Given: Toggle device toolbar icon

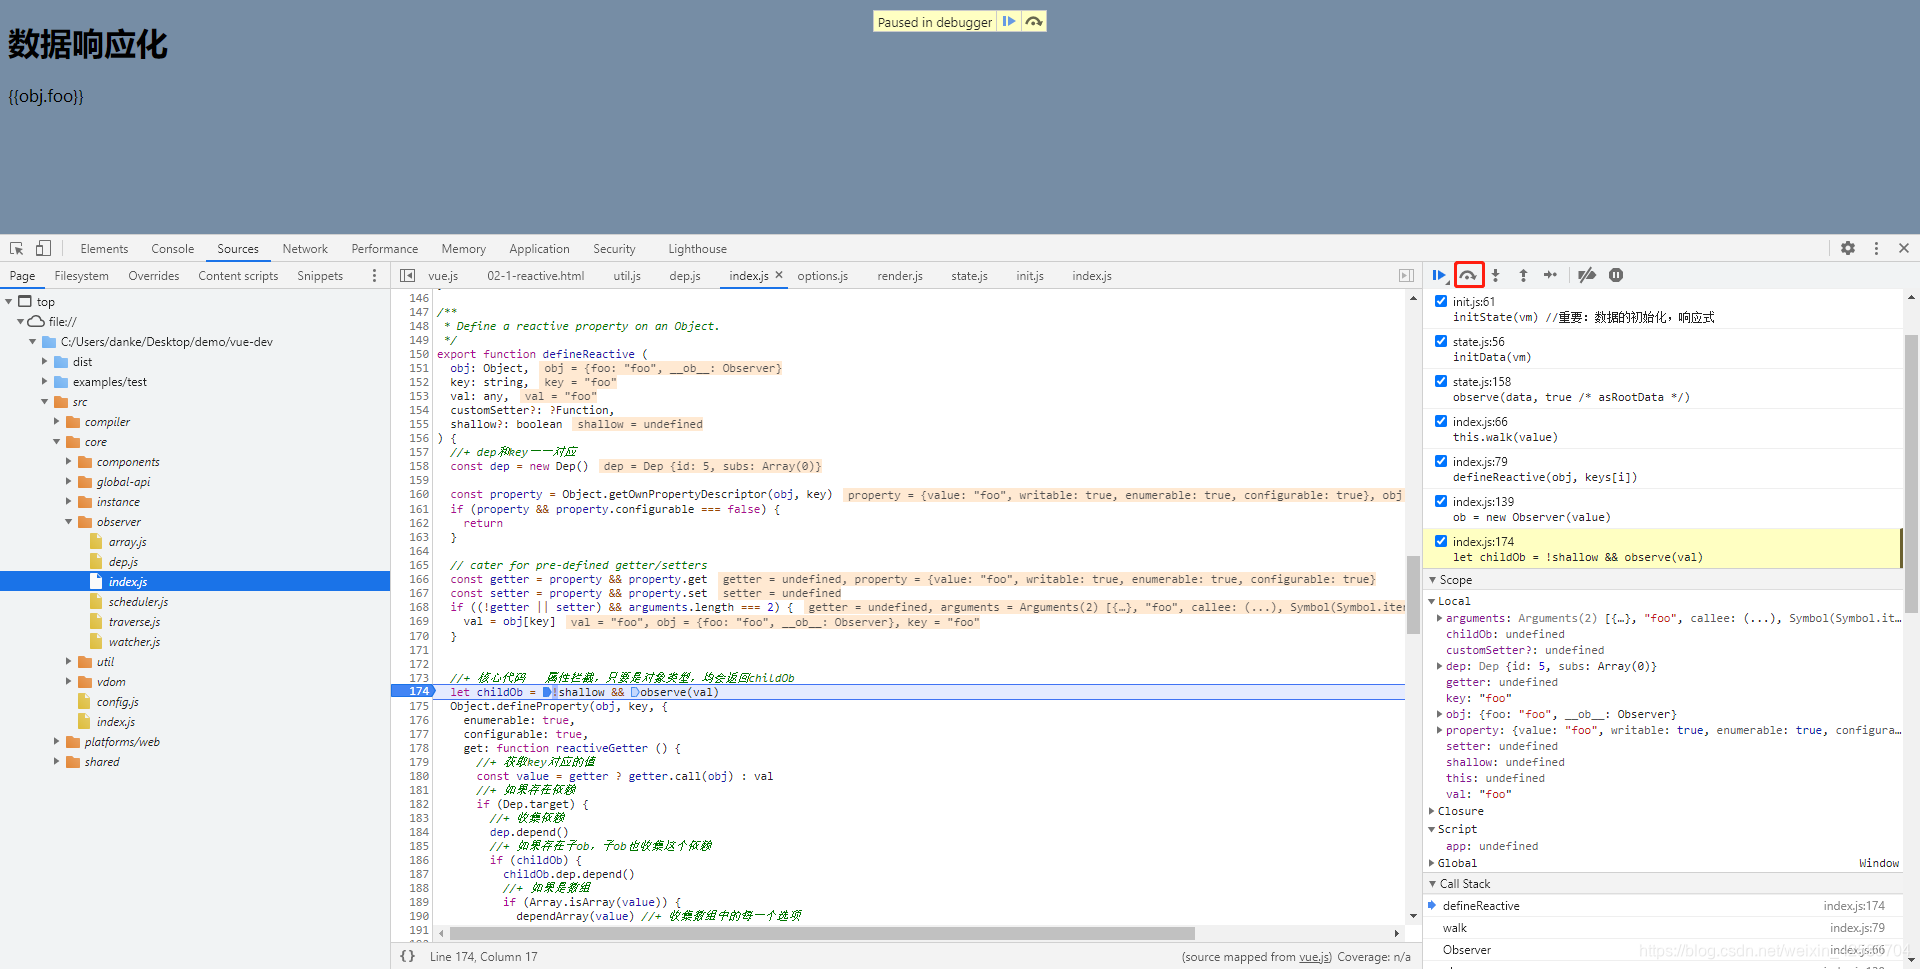Looking at the screenshot, I should tap(43, 248).
